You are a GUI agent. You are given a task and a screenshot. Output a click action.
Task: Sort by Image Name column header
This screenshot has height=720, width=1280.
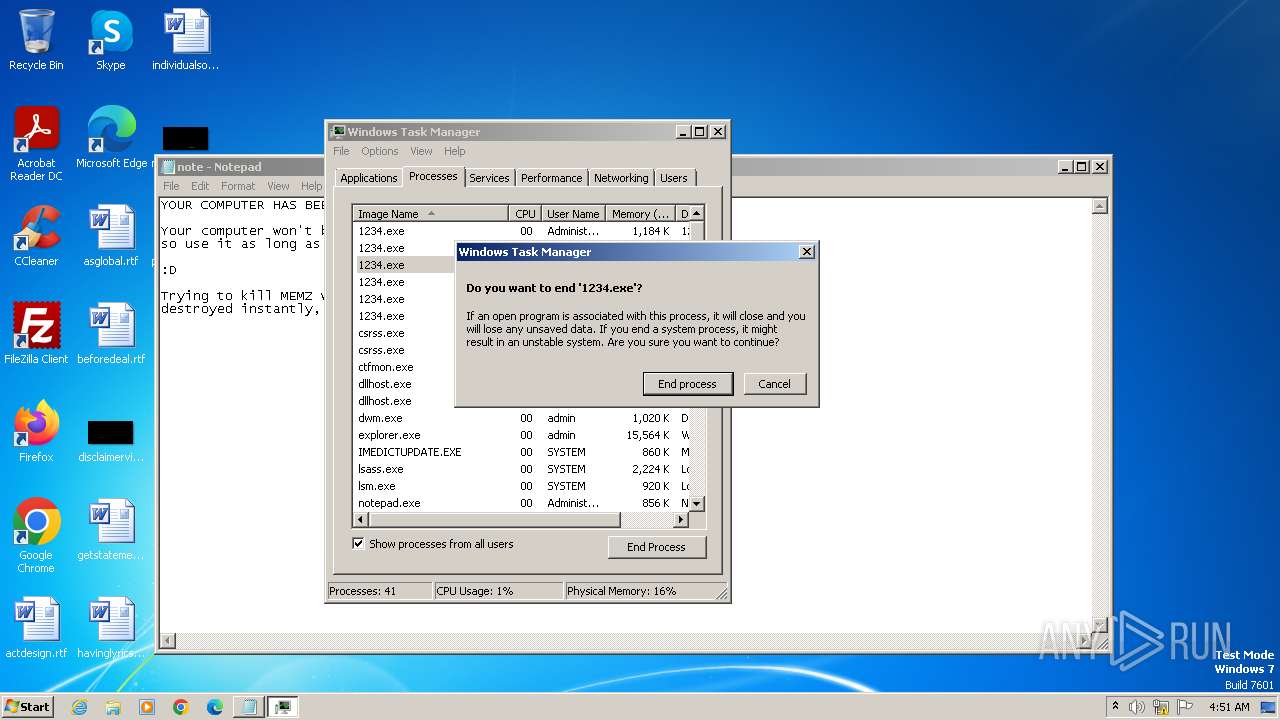431,213
